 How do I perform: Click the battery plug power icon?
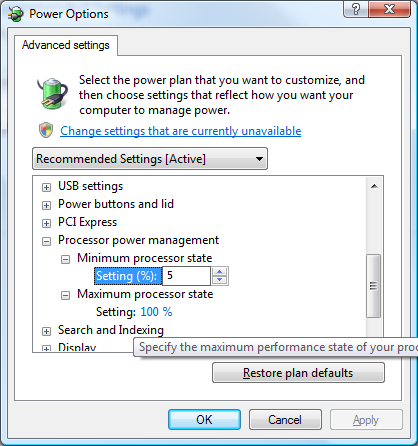click(52, 93)
